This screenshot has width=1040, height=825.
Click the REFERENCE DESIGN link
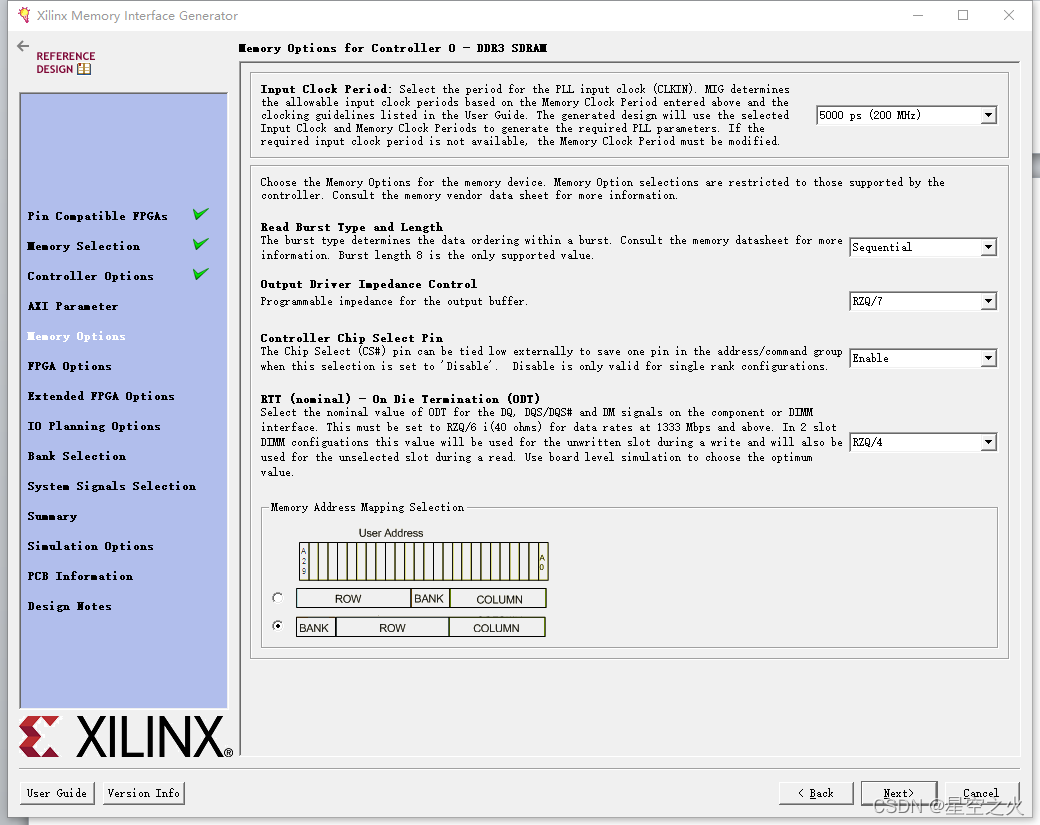coord(65,62)
